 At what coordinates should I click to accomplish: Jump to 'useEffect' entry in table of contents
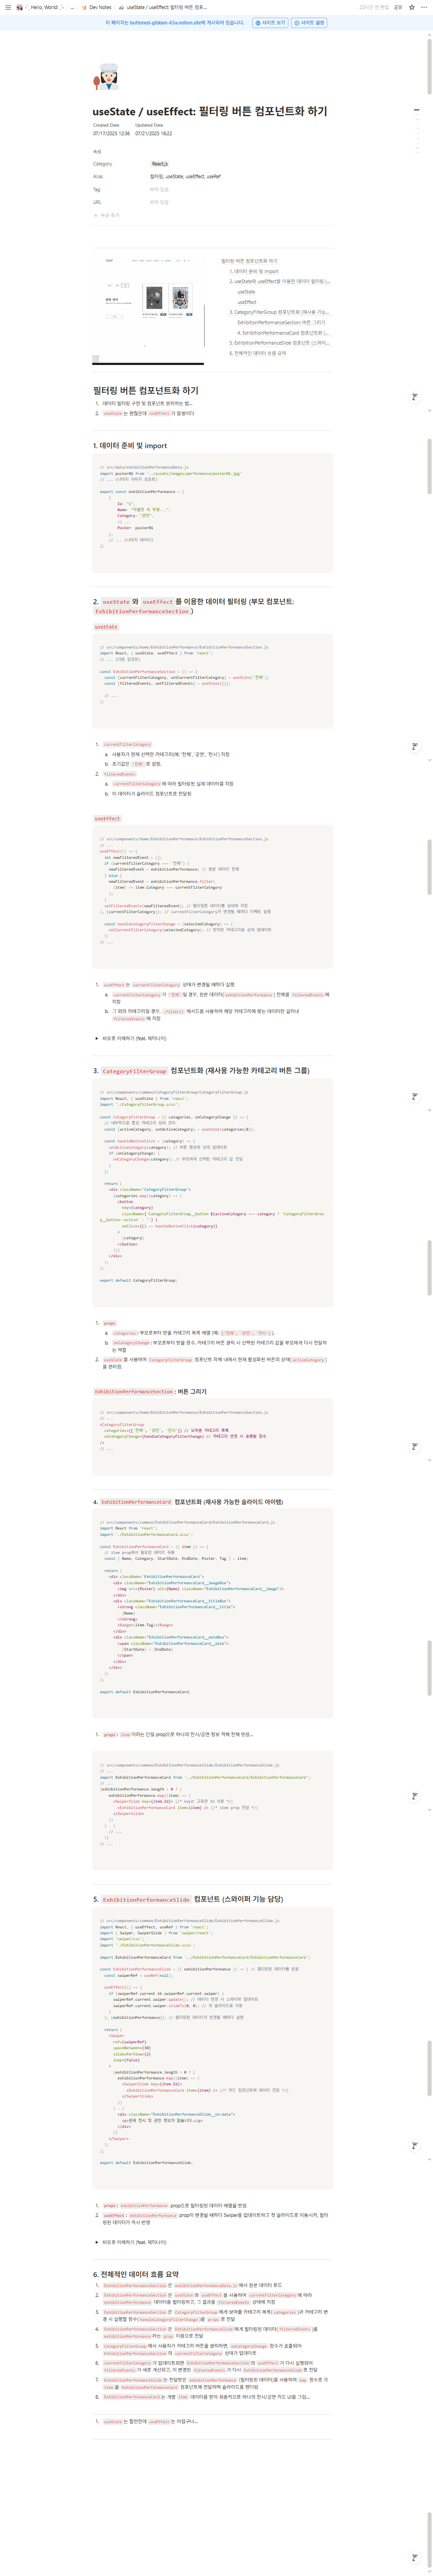pyautogui.click(x=247, y=302)
